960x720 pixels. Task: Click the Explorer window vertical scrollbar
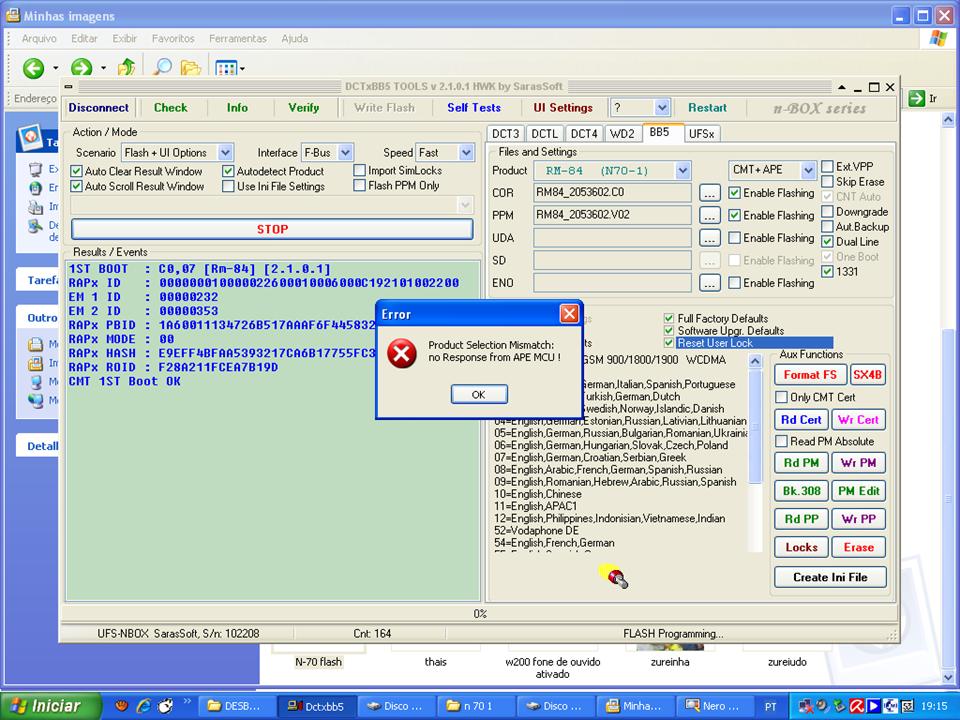tap(948, 398)
